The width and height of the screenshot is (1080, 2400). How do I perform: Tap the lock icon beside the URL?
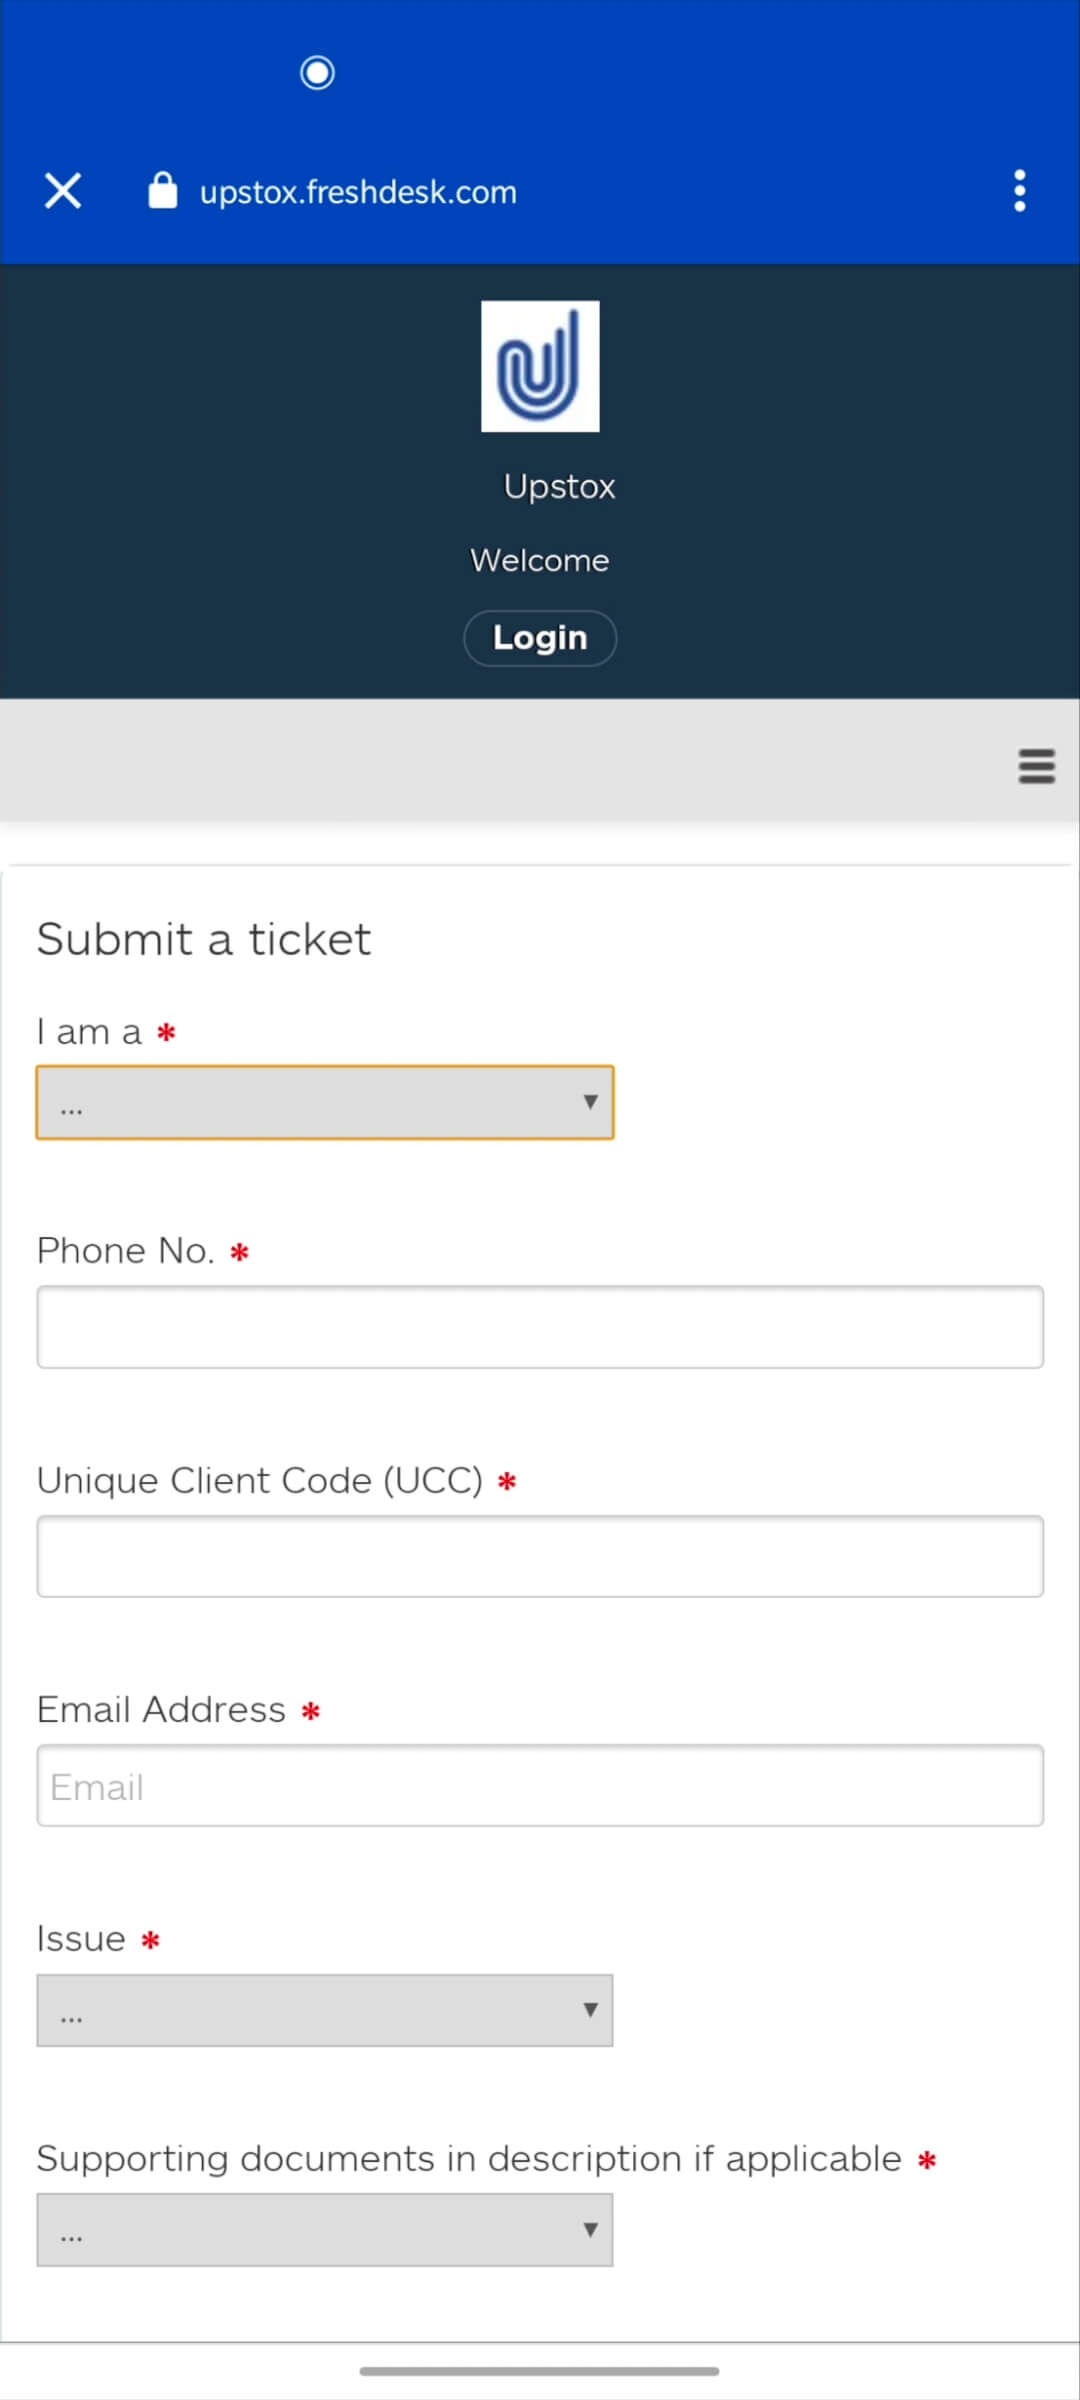click(x=162, y=190)
